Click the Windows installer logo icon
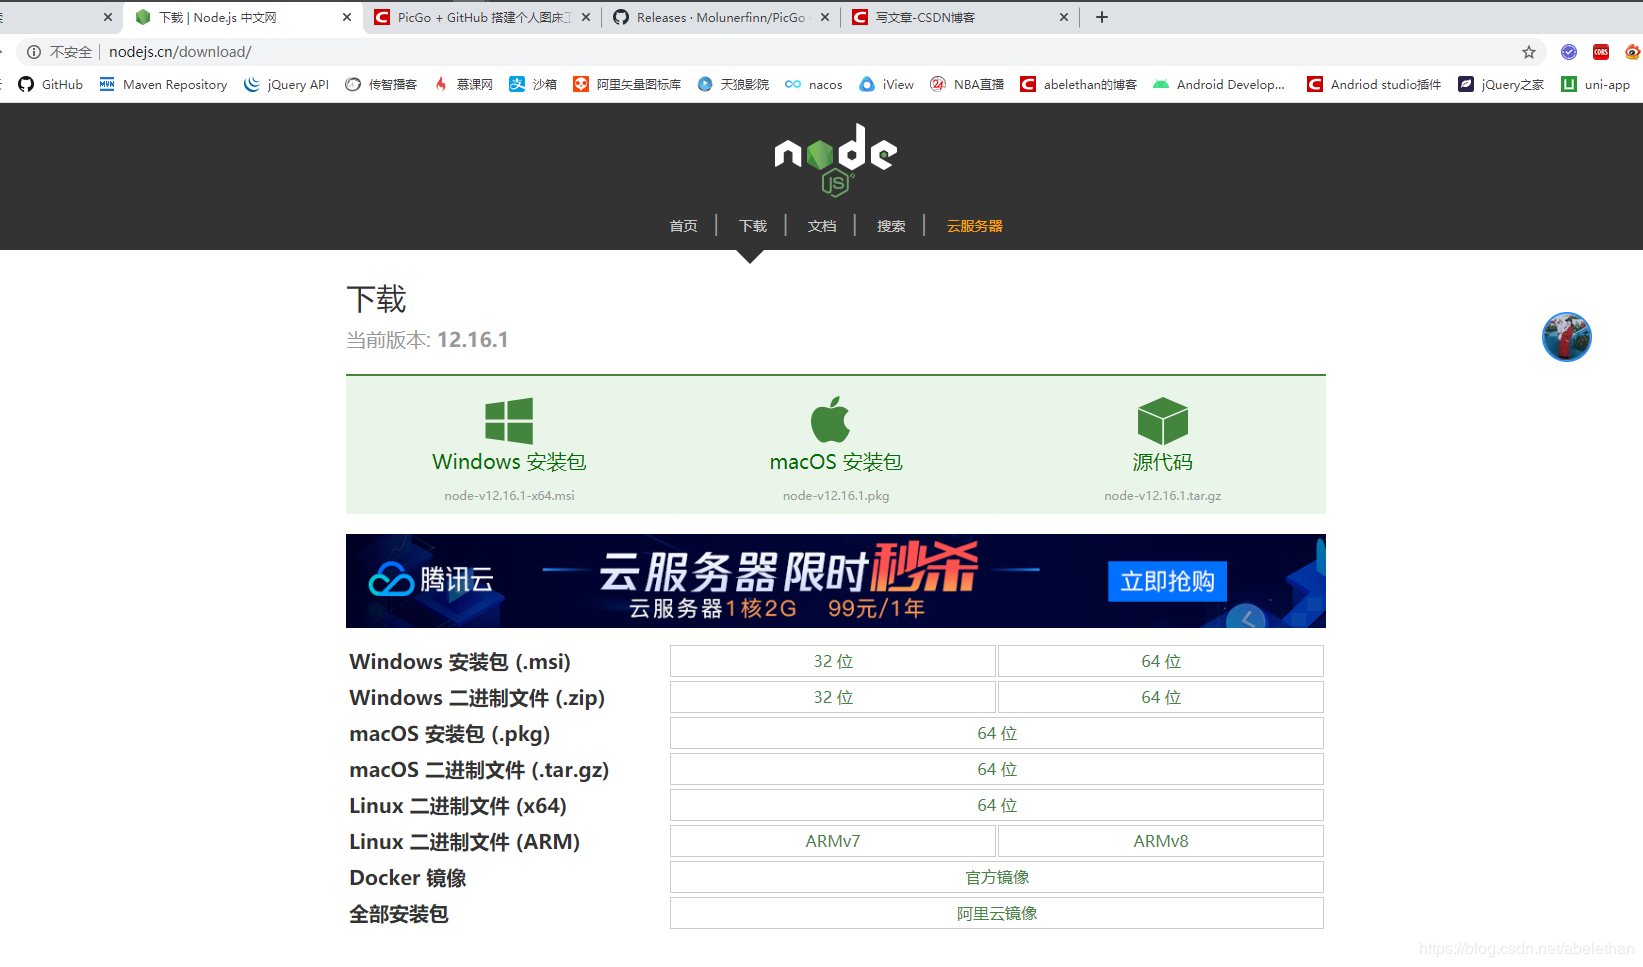Viewport: 1643px width, 967px height. (509, 421)
